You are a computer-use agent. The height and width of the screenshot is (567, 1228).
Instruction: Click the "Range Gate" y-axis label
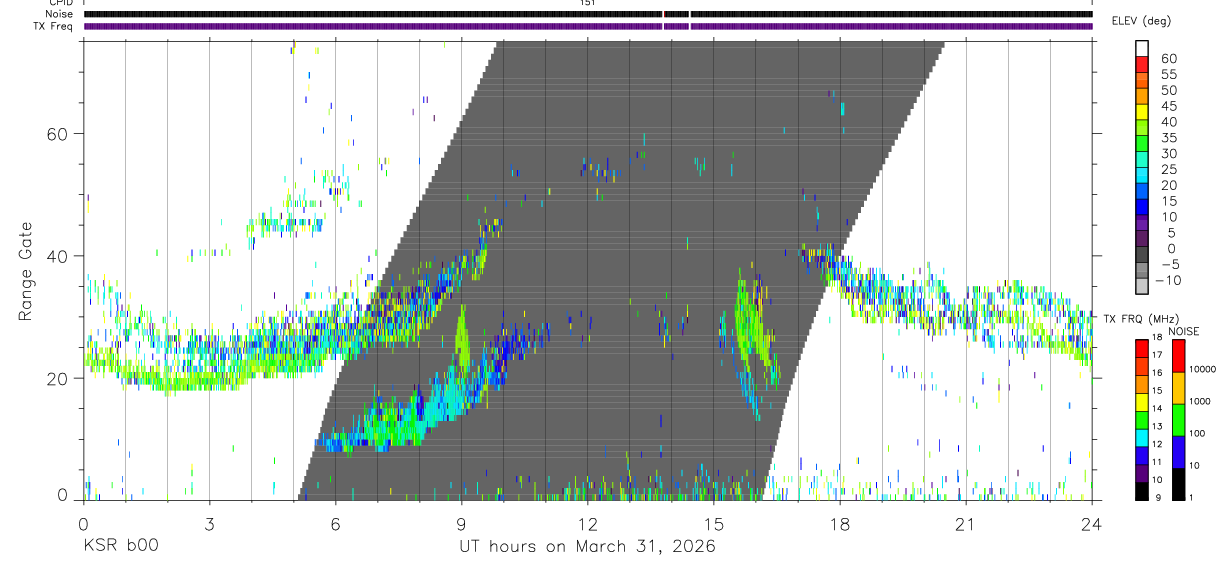(x=27, y=272)
